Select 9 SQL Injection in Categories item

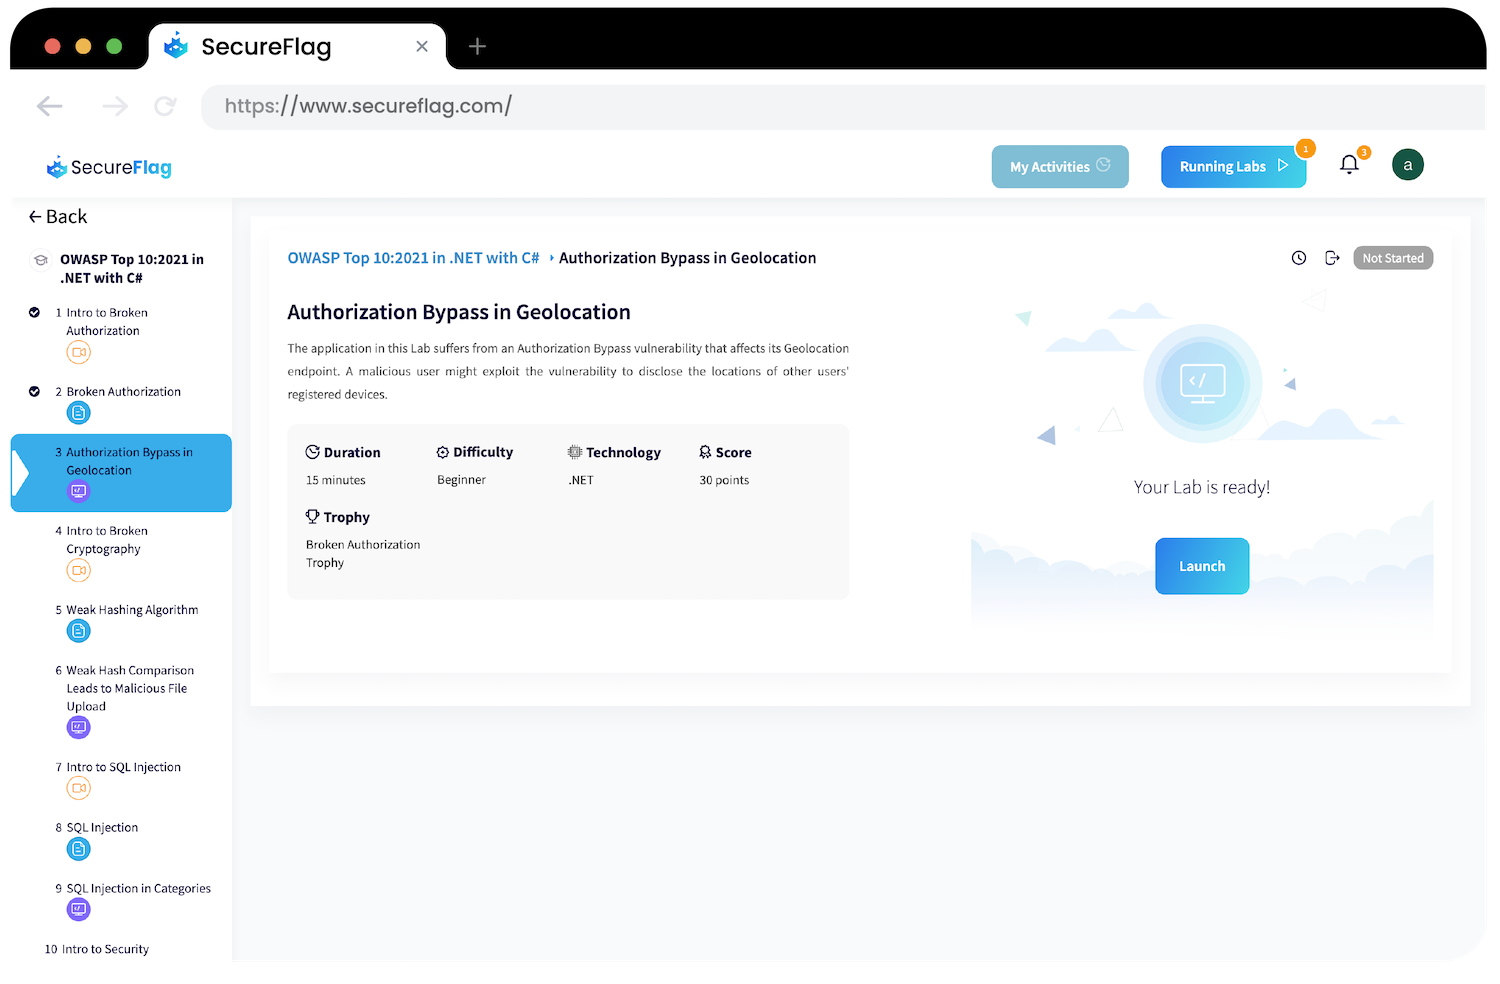[133, 888]
